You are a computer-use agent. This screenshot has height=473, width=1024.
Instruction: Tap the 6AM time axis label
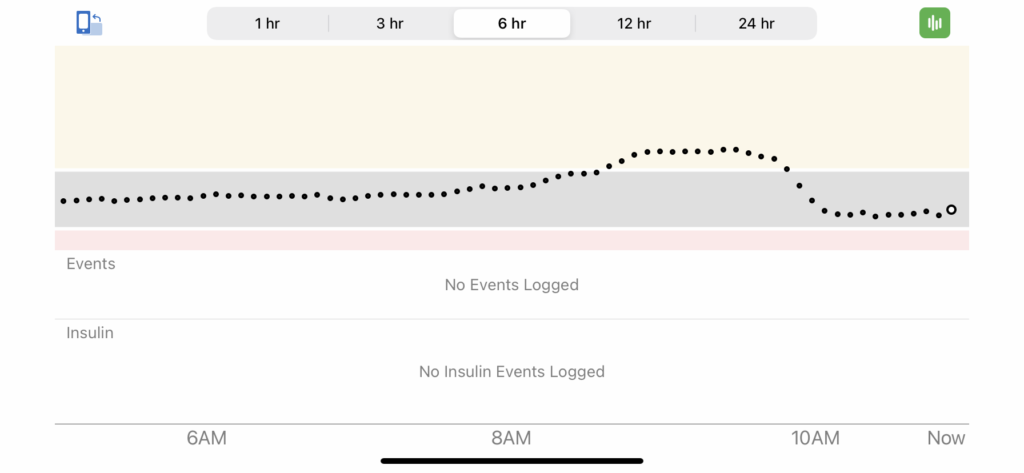point(206,438)
